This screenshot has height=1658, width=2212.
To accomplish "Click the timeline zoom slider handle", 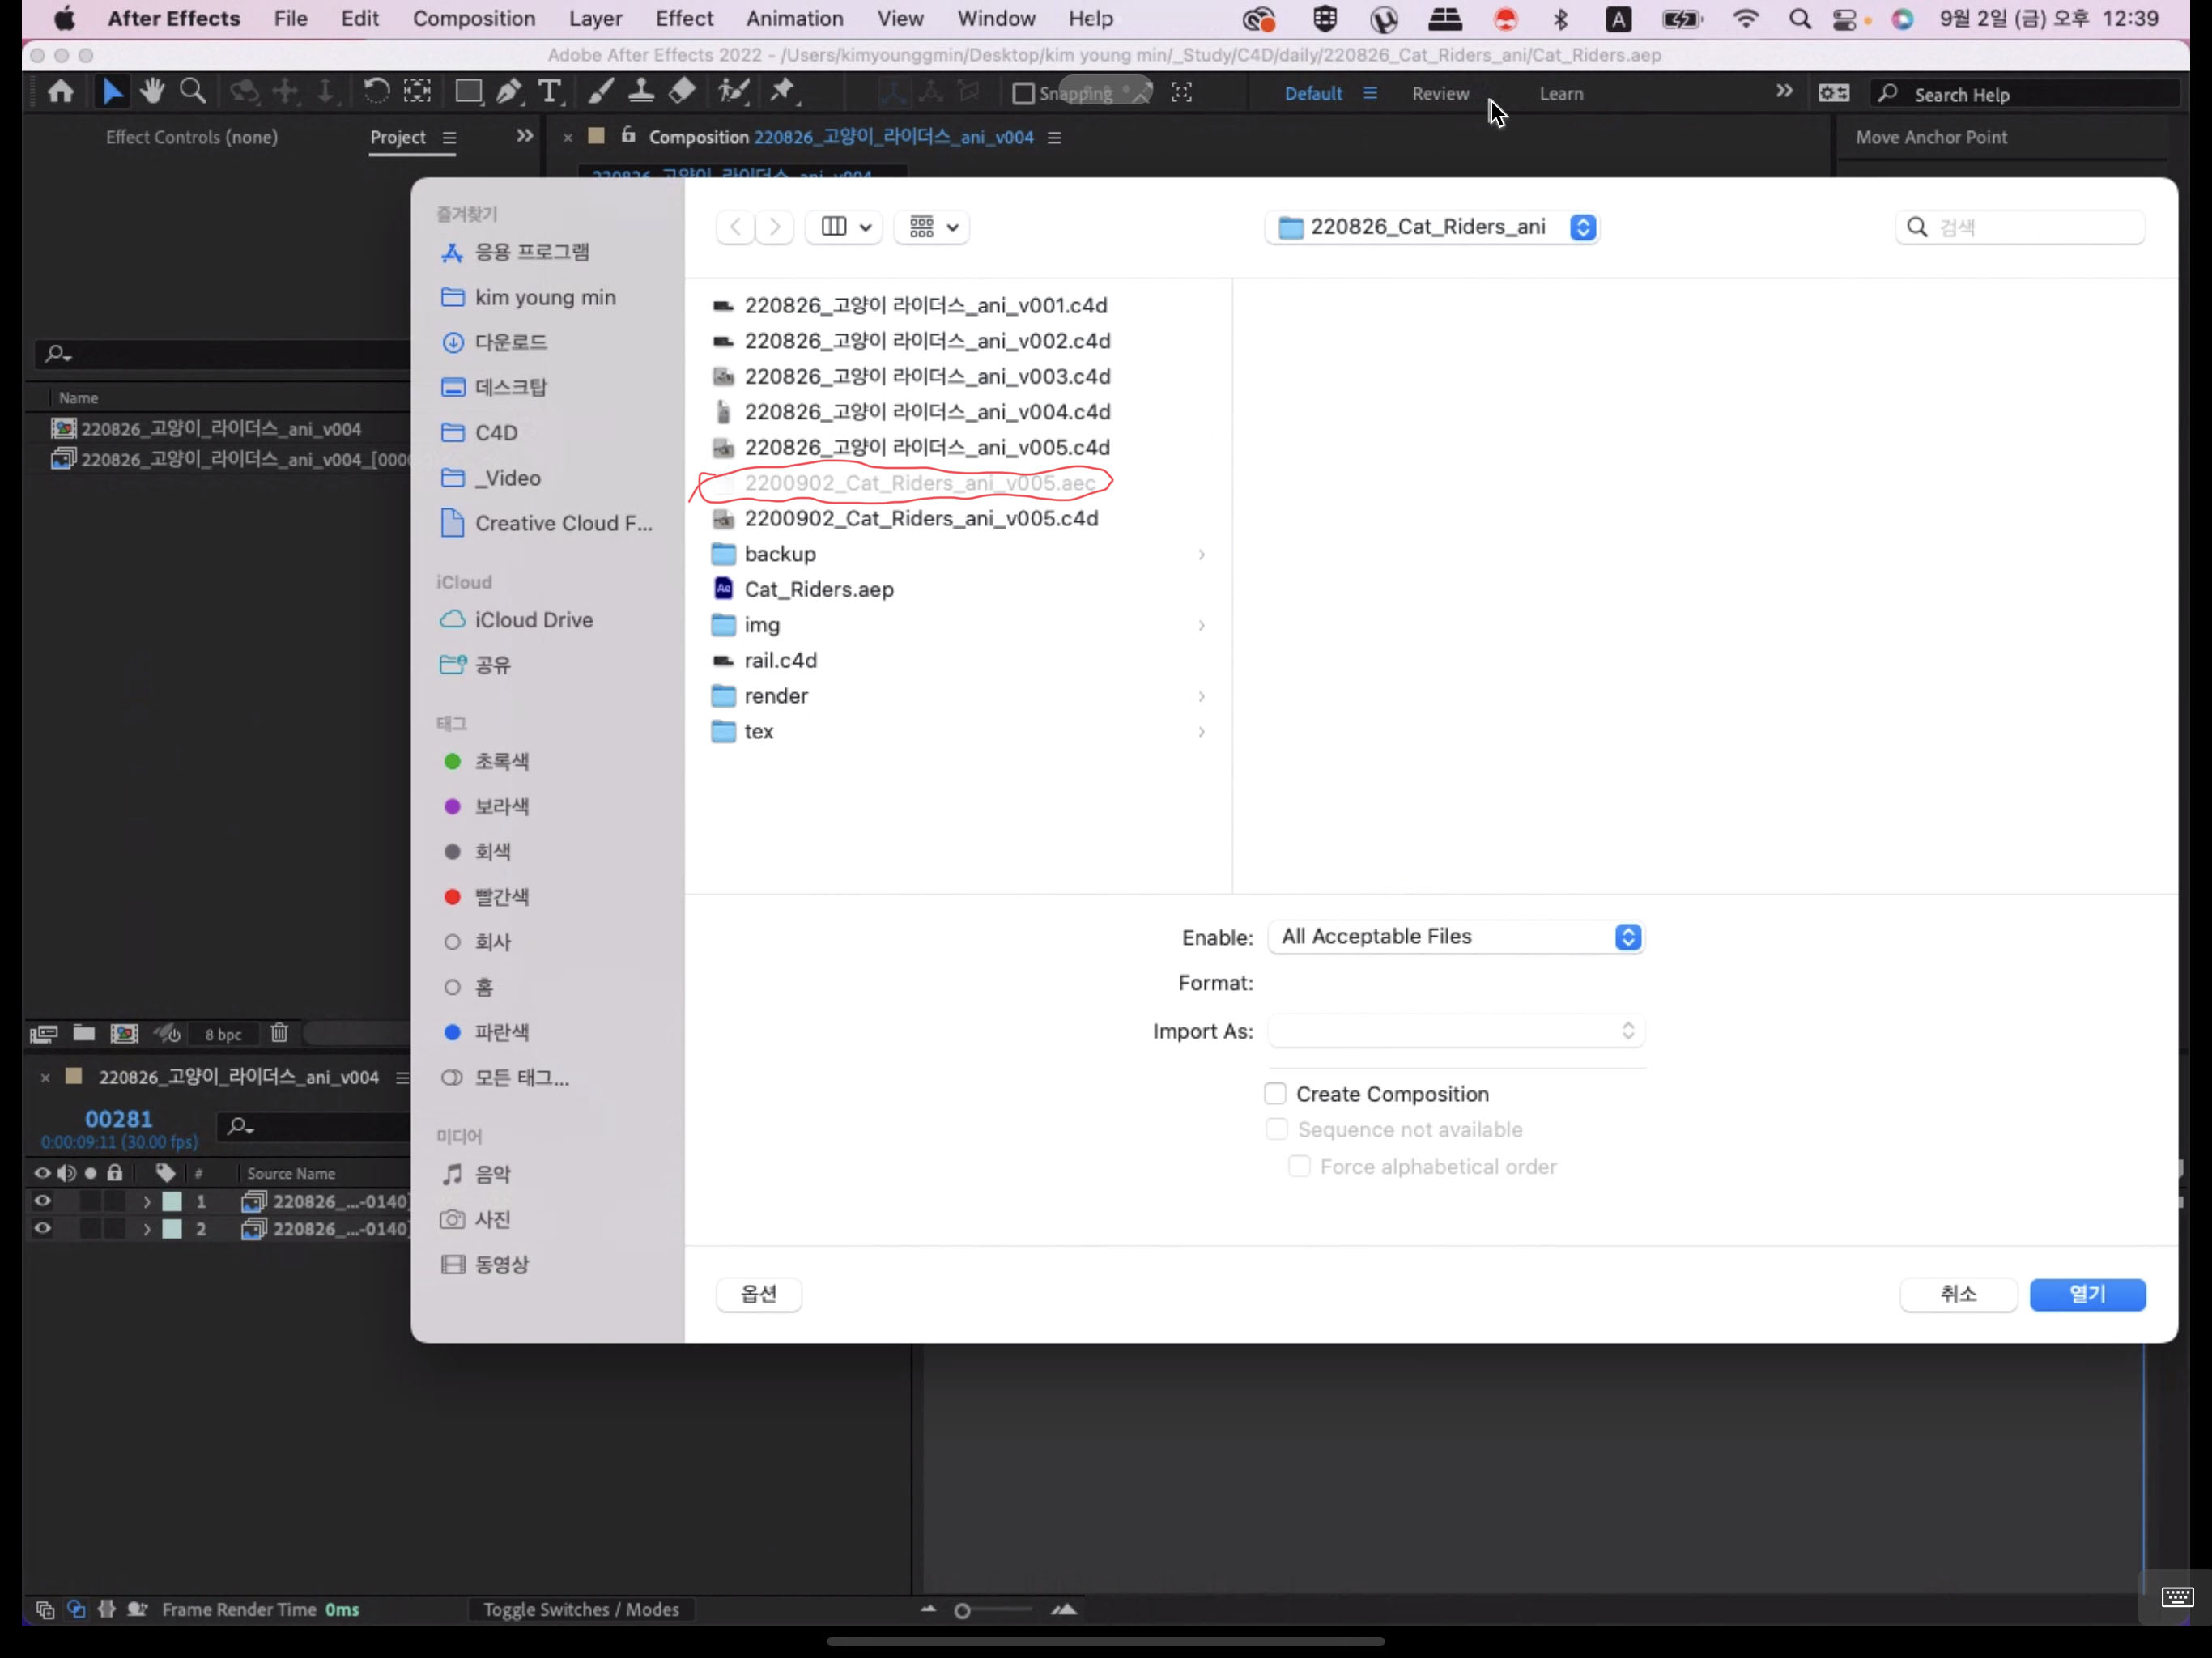I will (x=962, y=1611).
